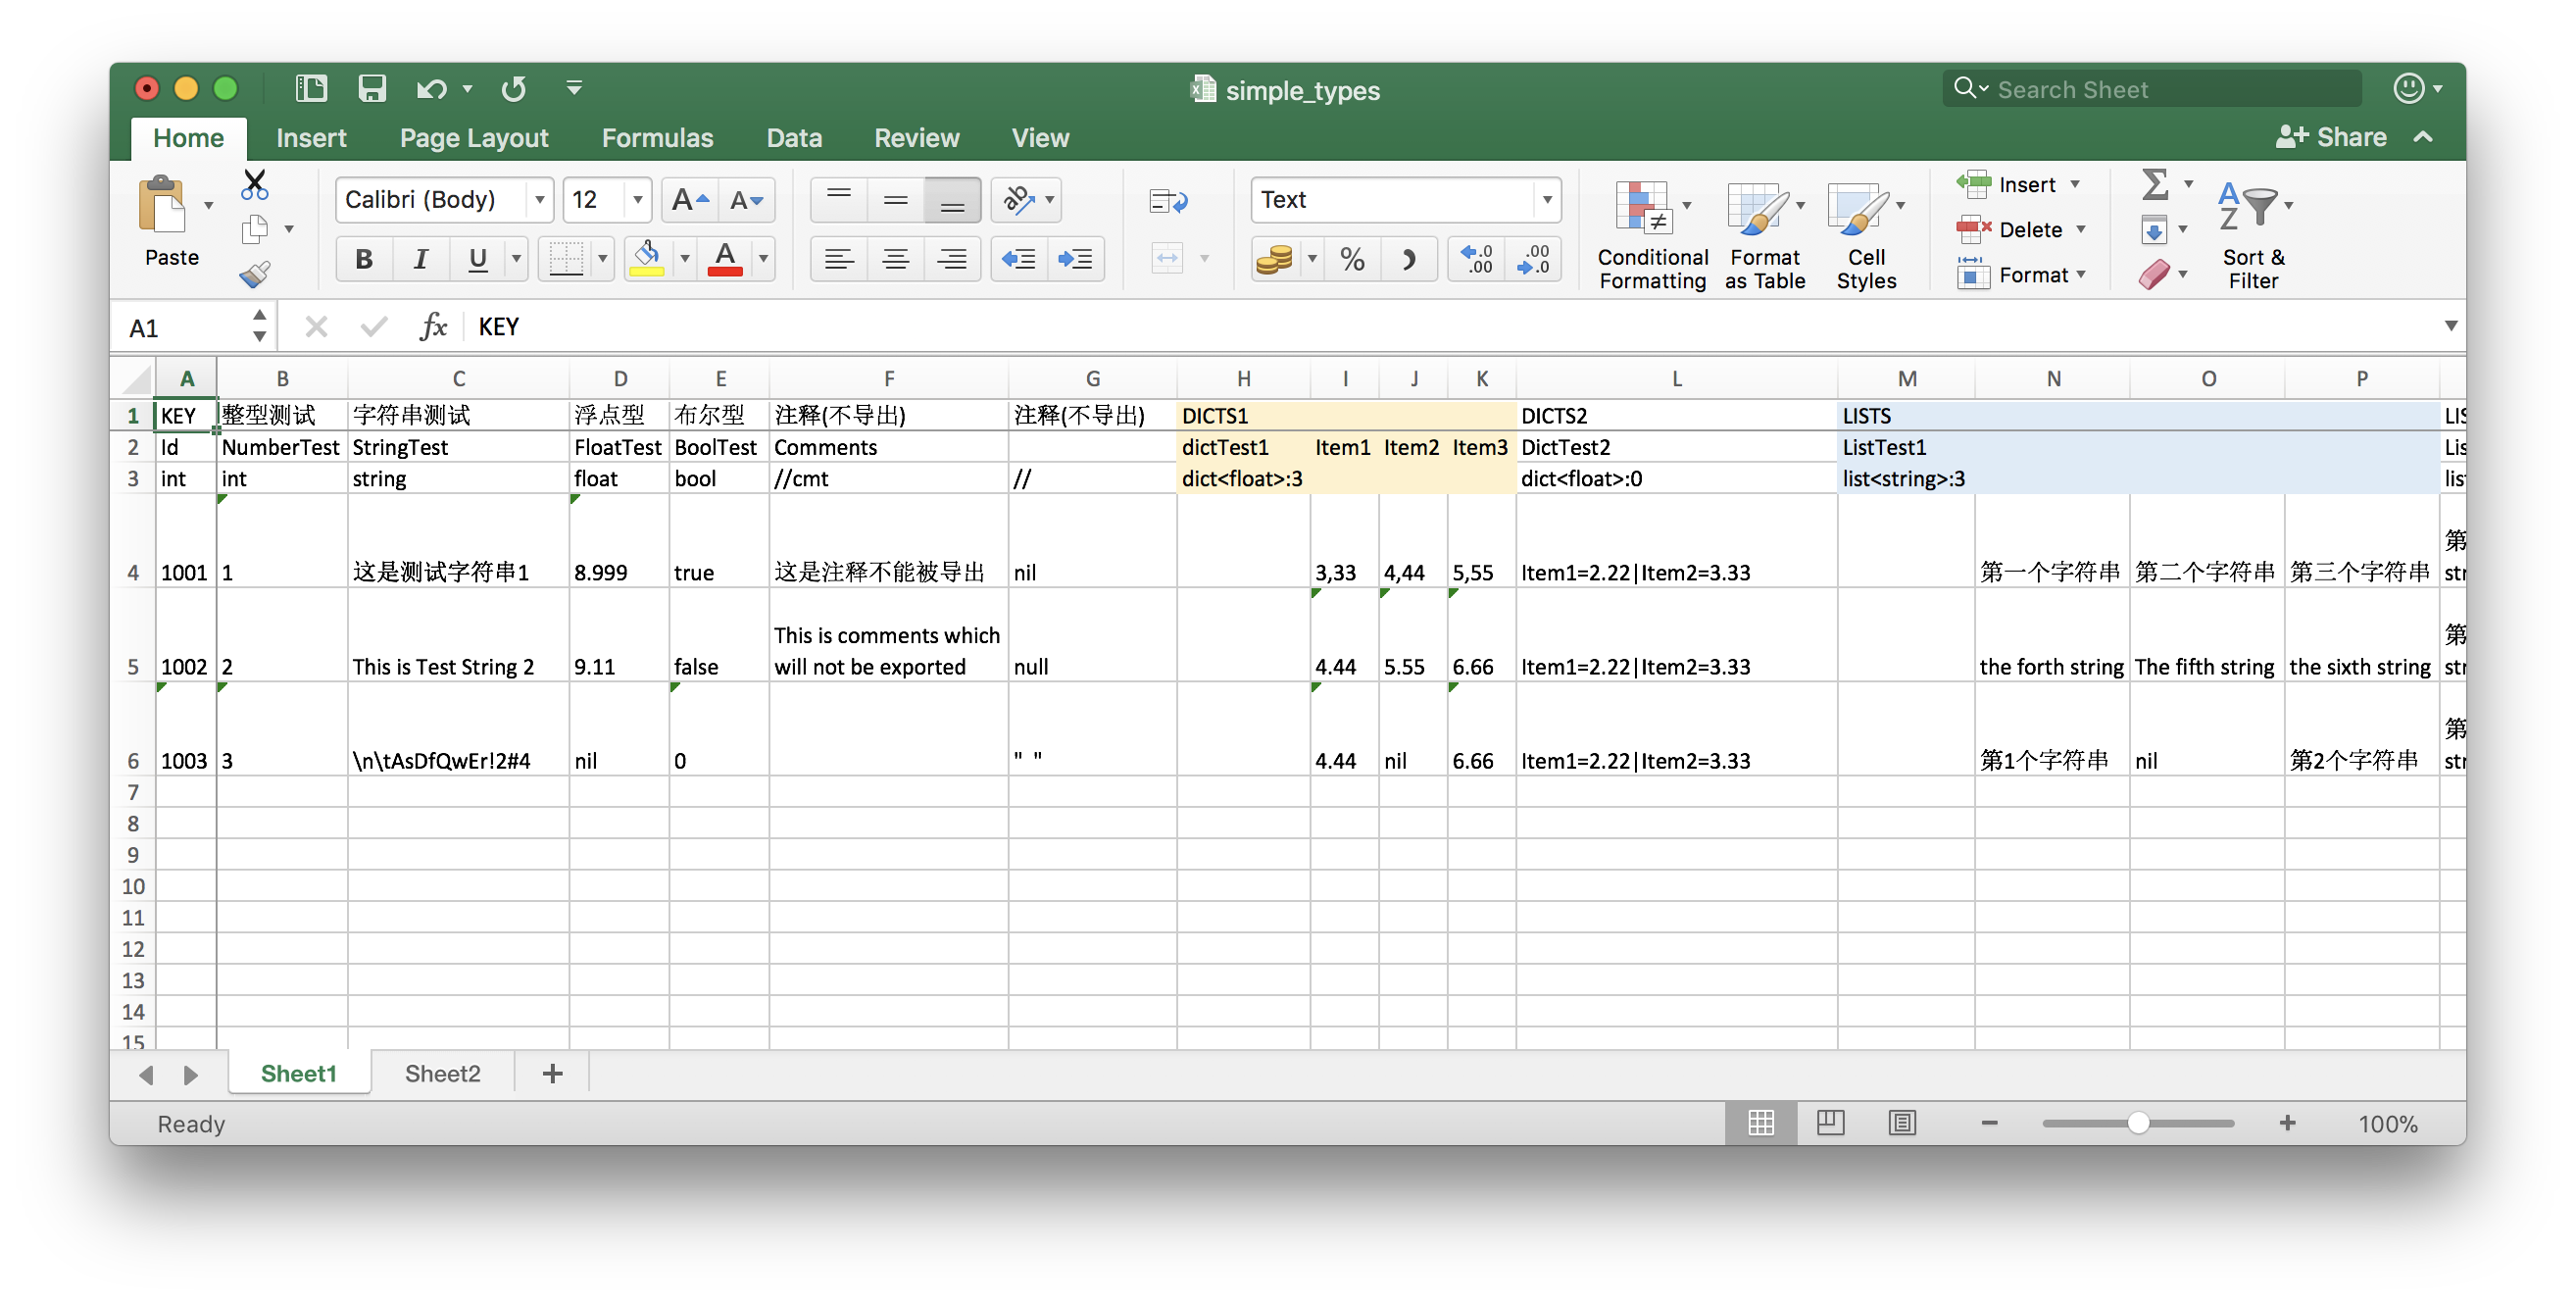The image size is (2576, 1302).
Task: Switch to Sheet2 tab
Action: (x=442, y=1073)
